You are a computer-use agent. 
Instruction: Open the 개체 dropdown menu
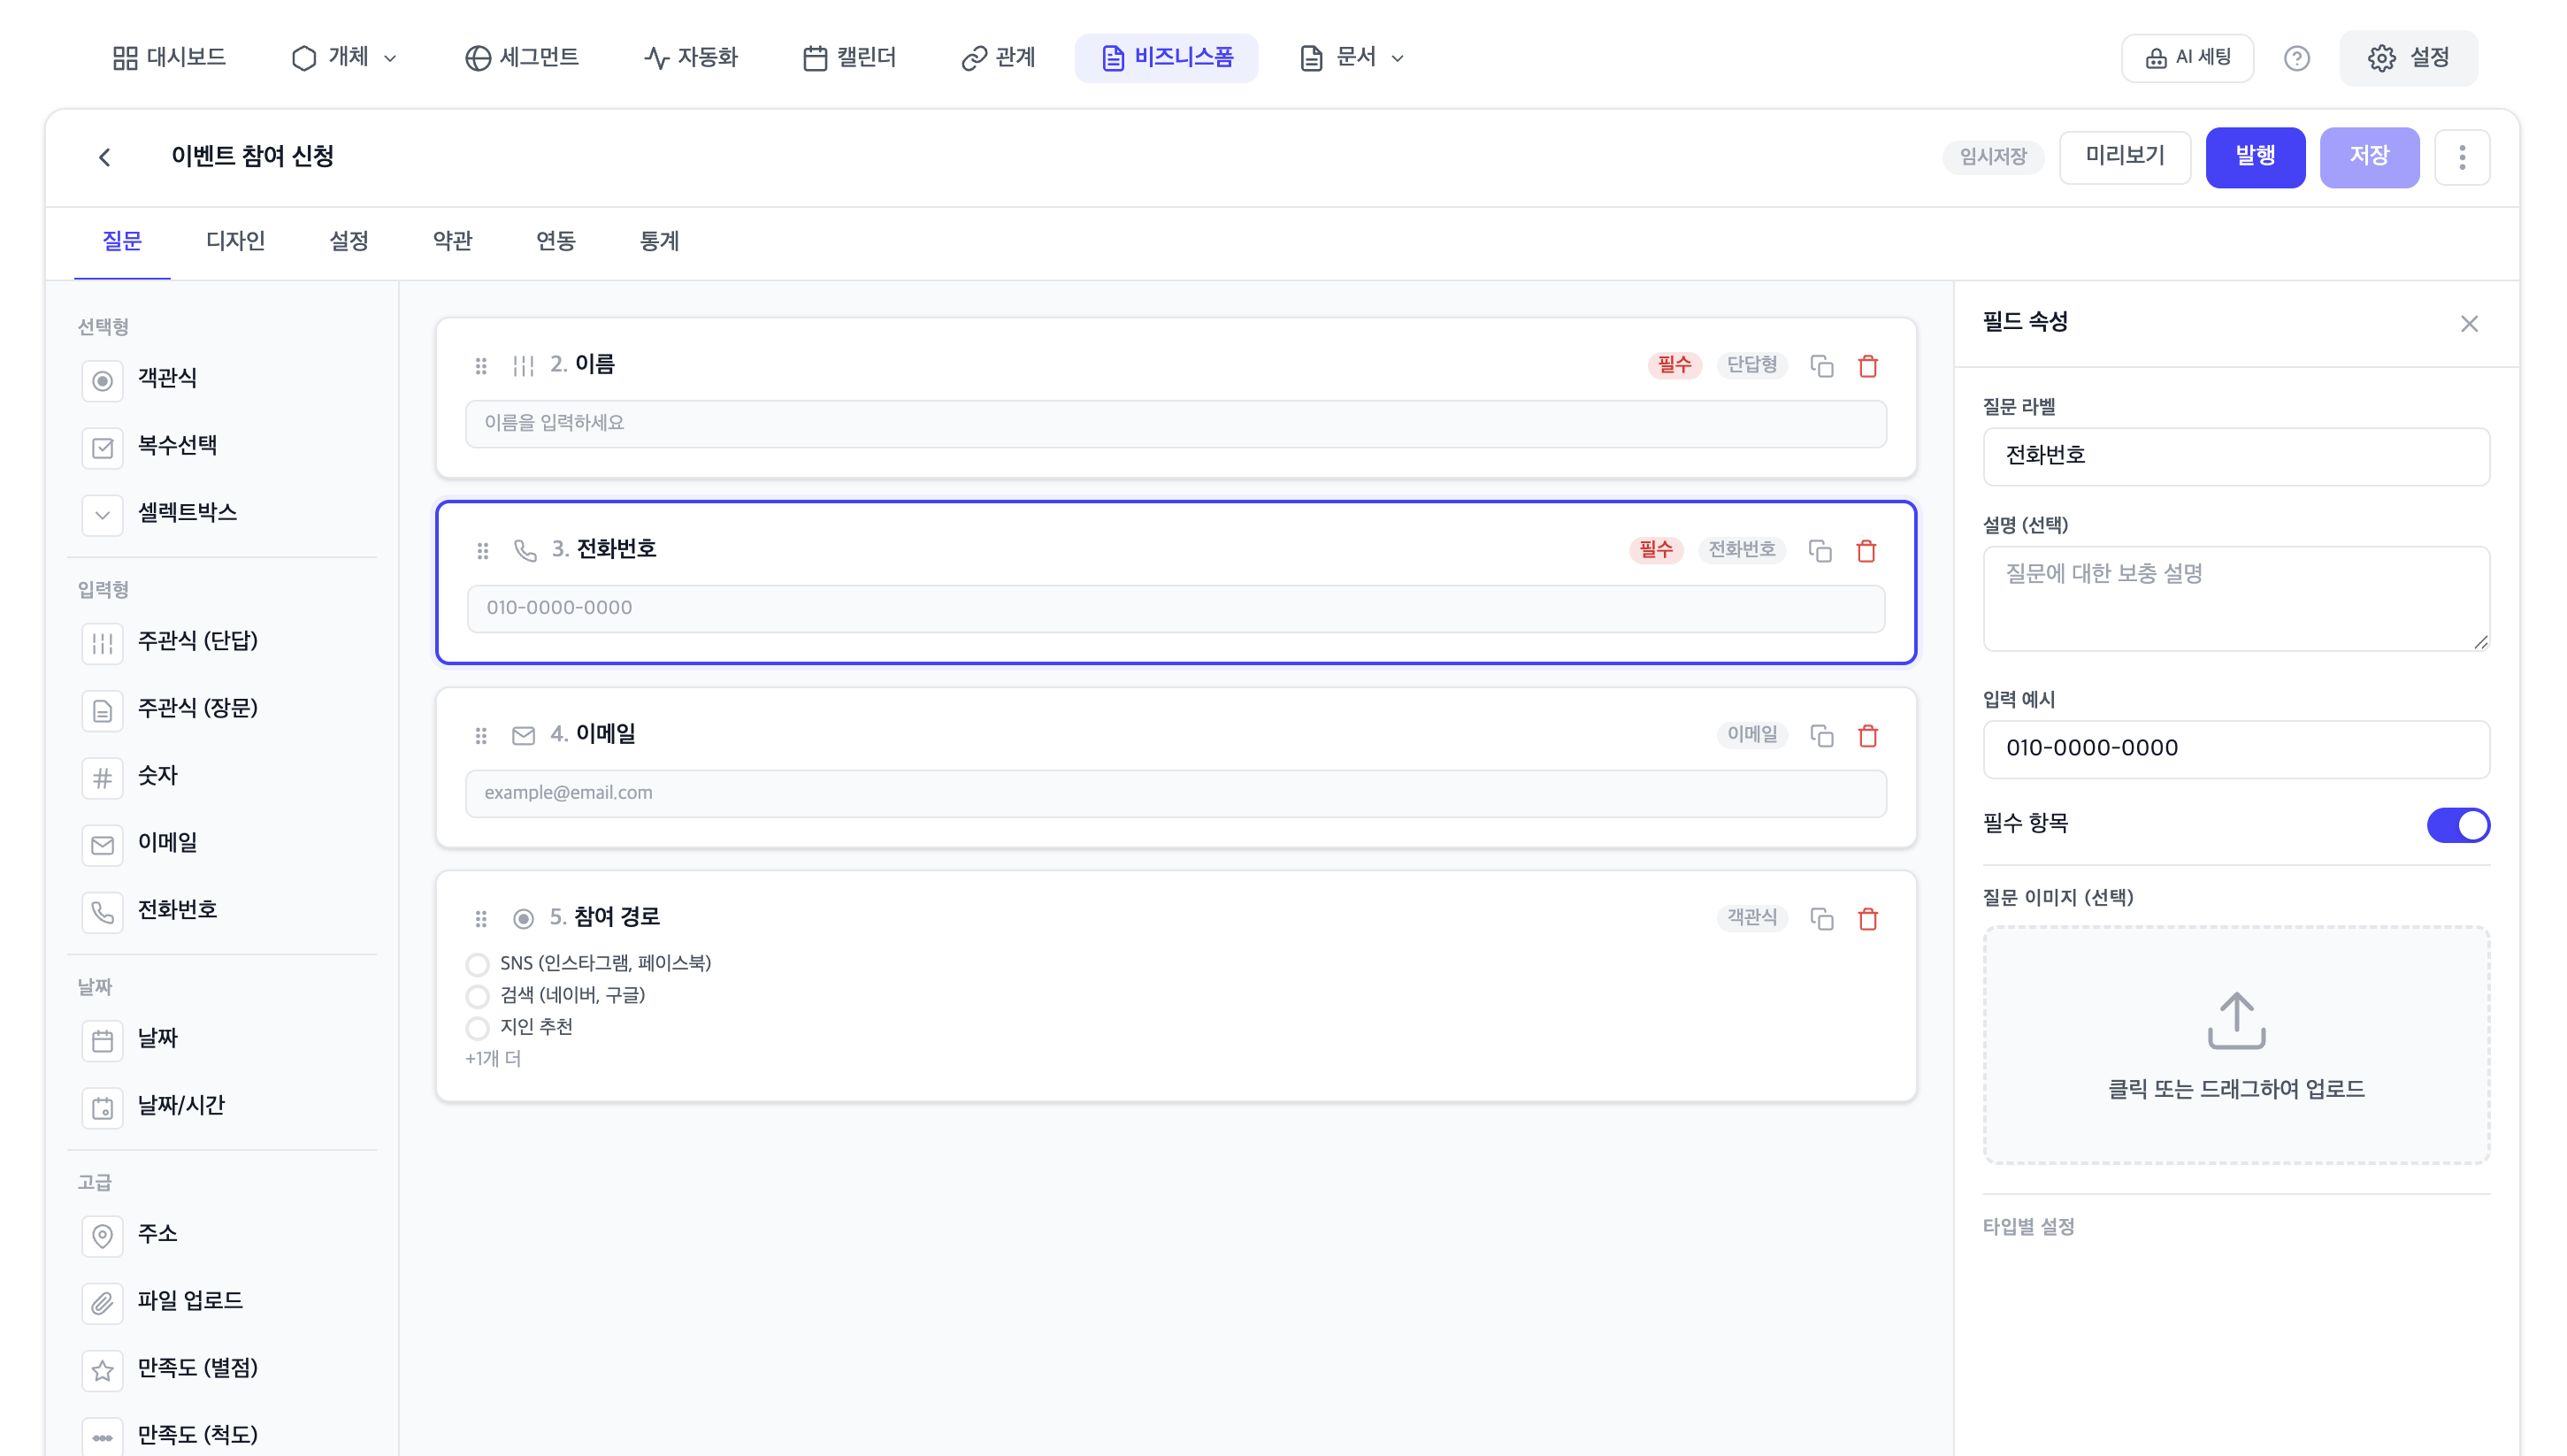click(x=344, y=57)
